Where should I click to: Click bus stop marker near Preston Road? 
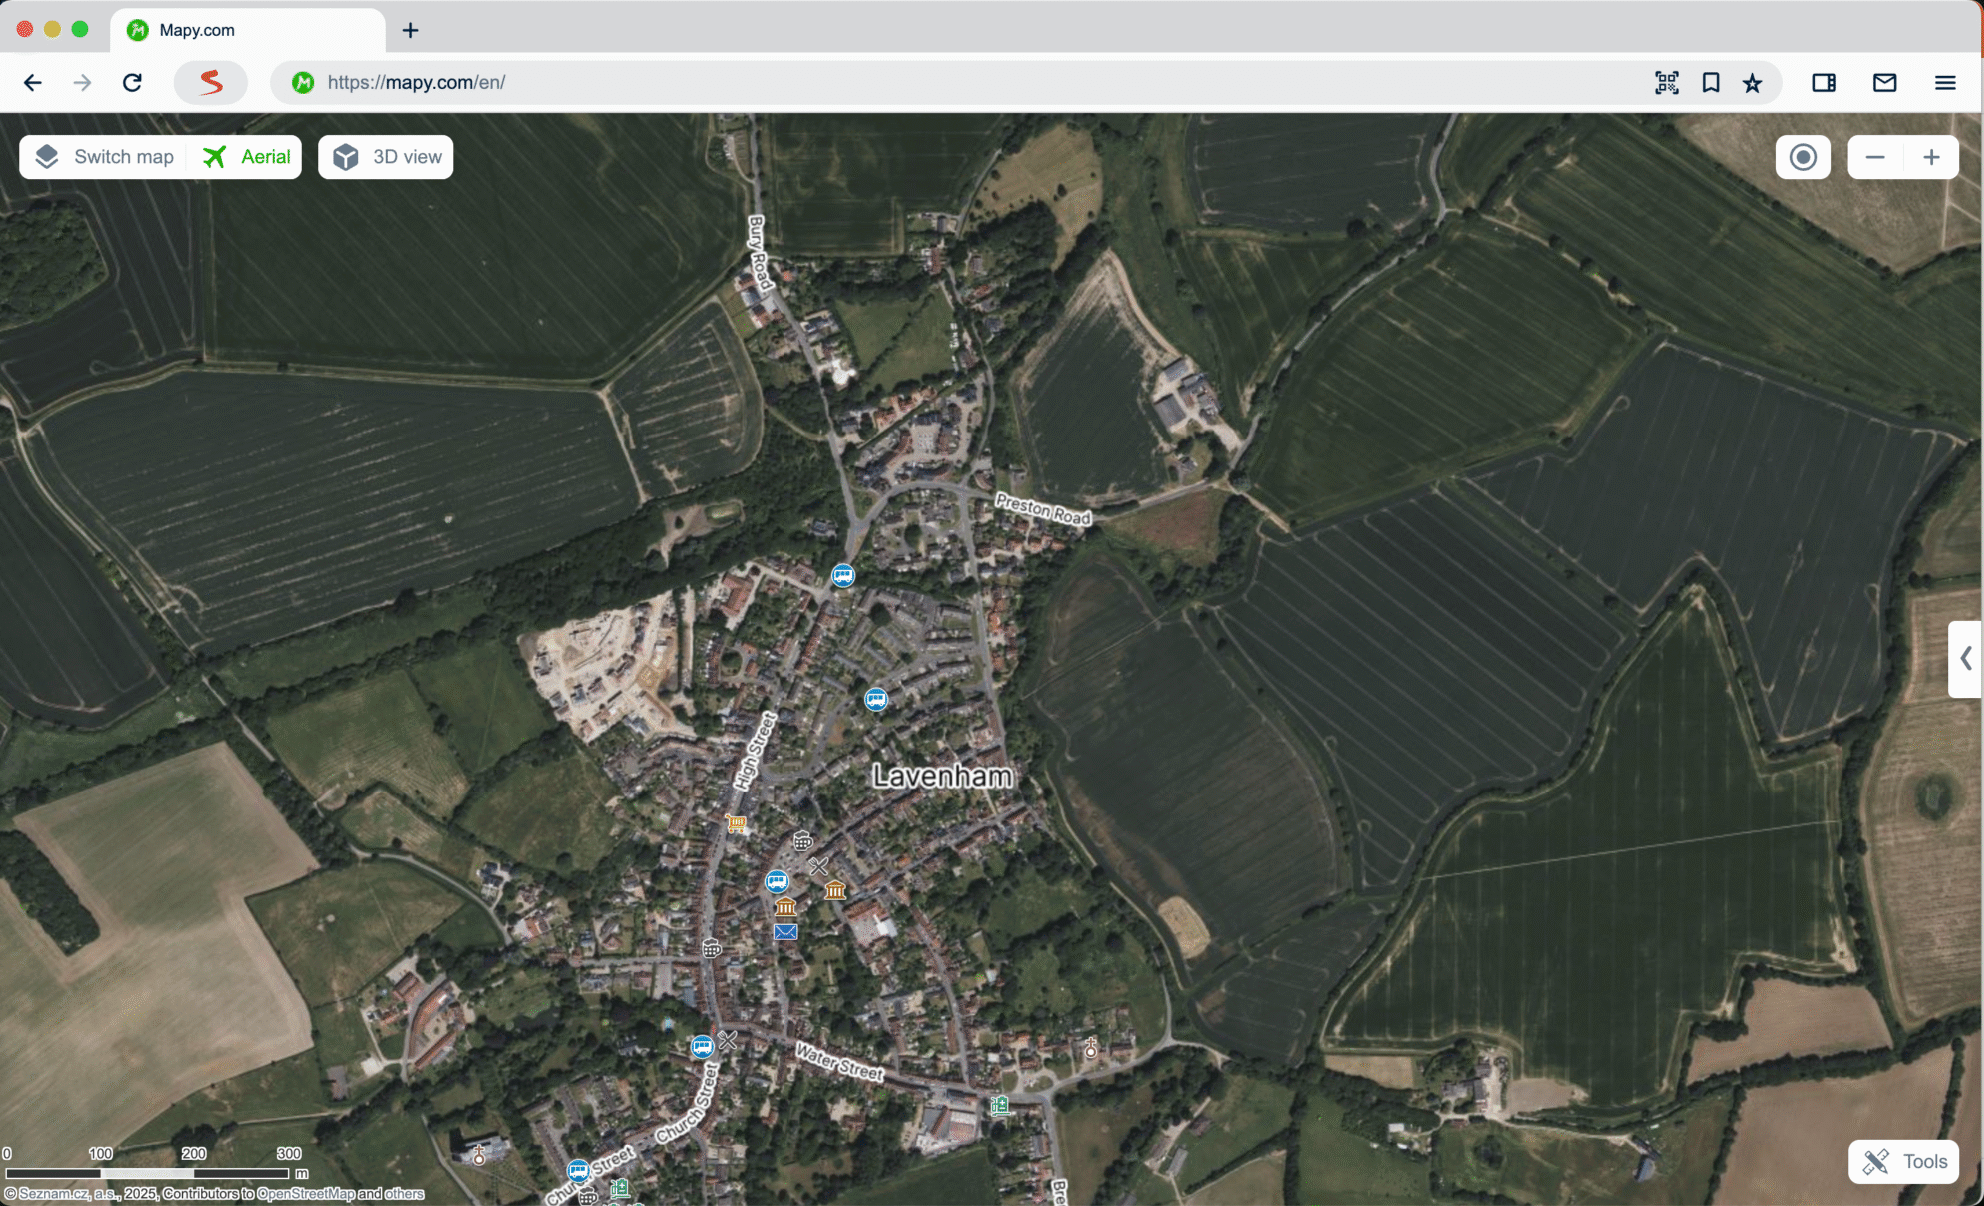tap(843, 575)
